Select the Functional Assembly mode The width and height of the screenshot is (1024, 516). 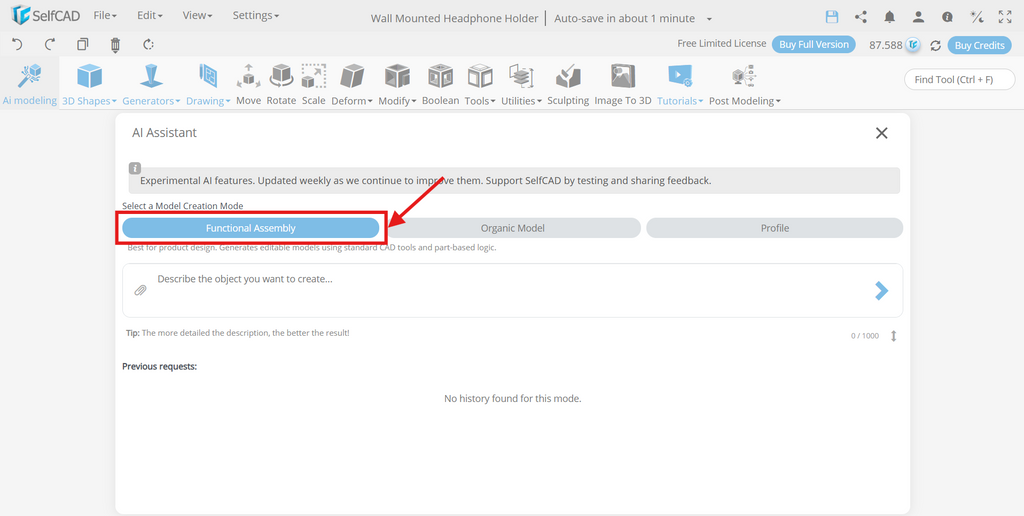click(x=251, y=228)
